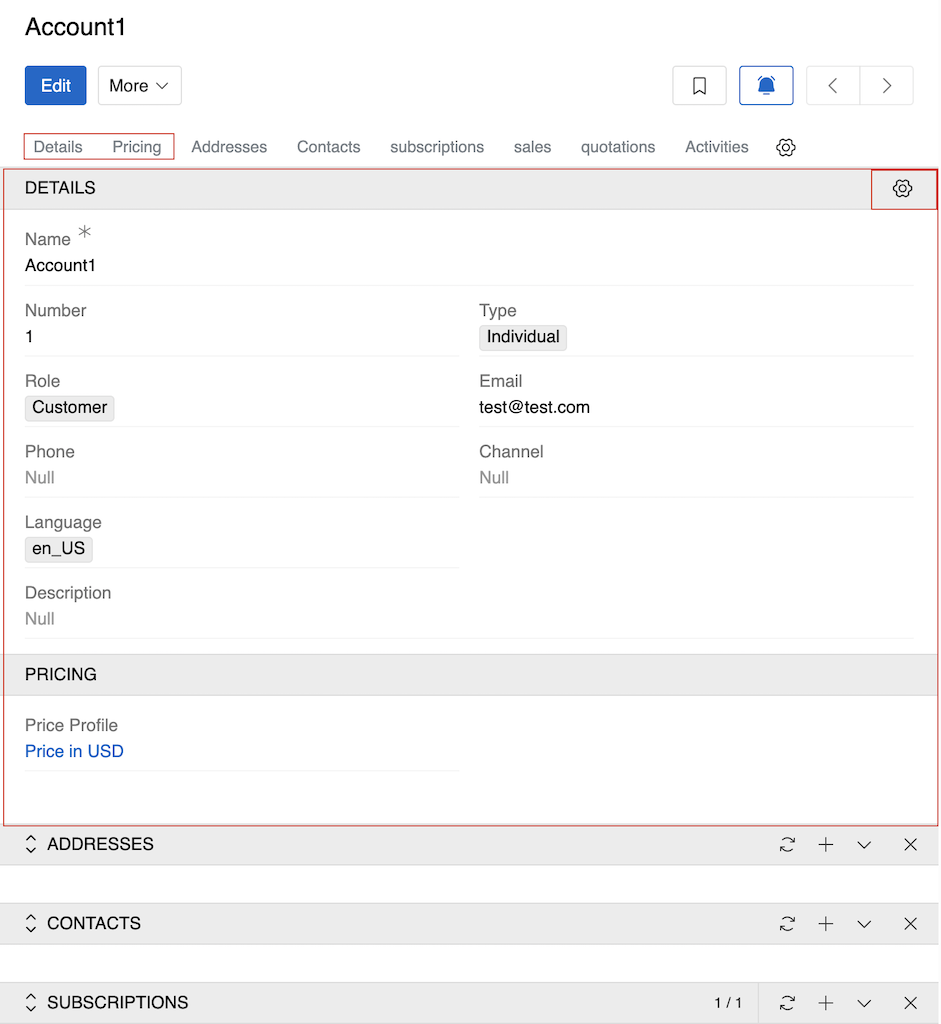
Task: Click the gear icon next to the Activities tab
Action: [x=786, y=147]
